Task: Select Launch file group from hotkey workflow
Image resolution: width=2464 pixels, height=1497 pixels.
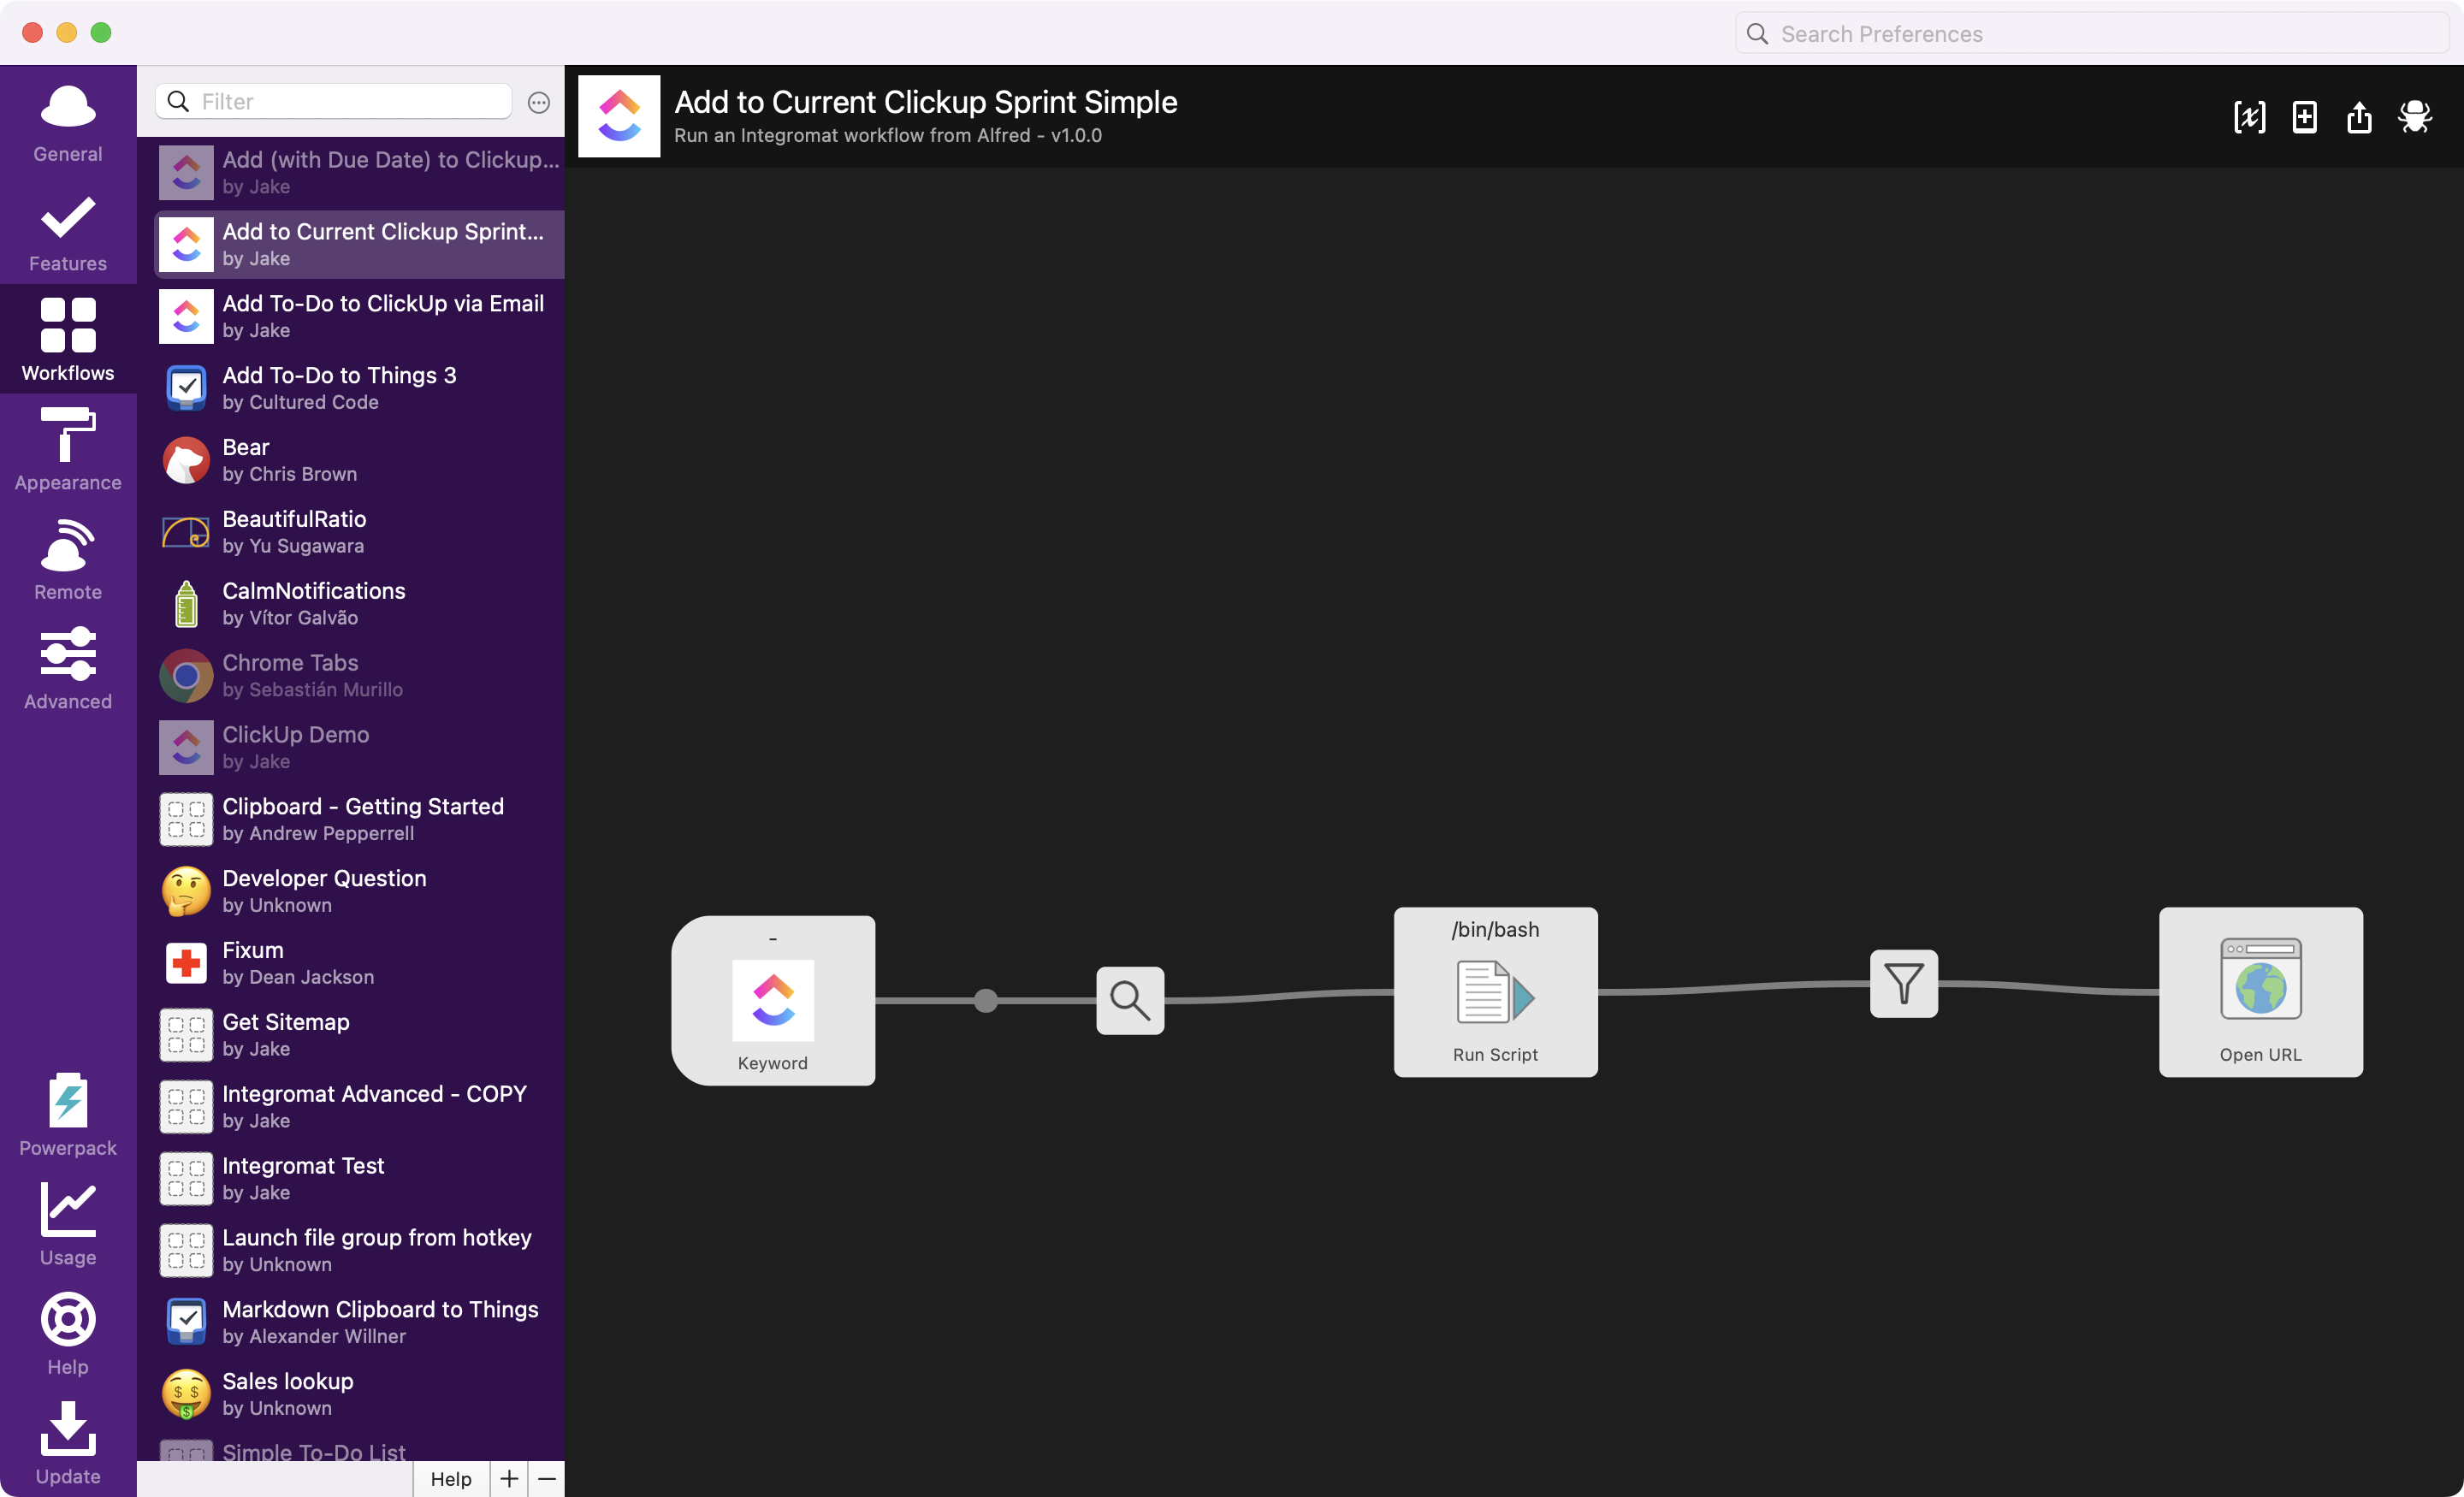Action: click(x=359, y=1251)
